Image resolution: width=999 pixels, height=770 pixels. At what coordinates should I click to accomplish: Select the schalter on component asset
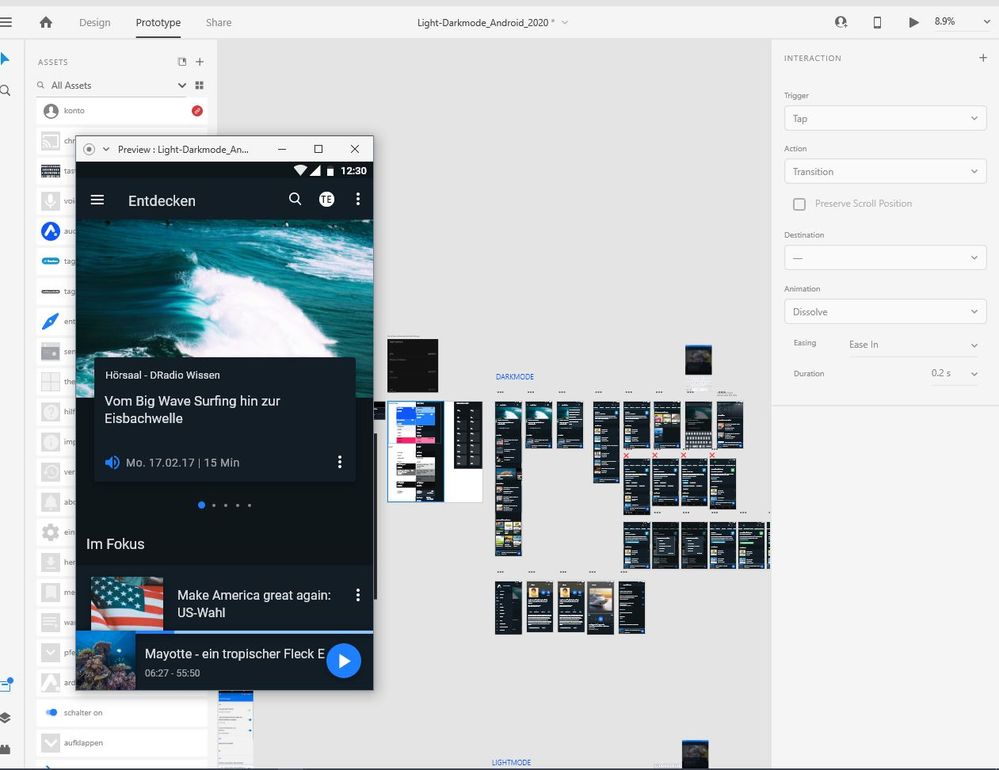pyautogui.click(x=122, y=713)
